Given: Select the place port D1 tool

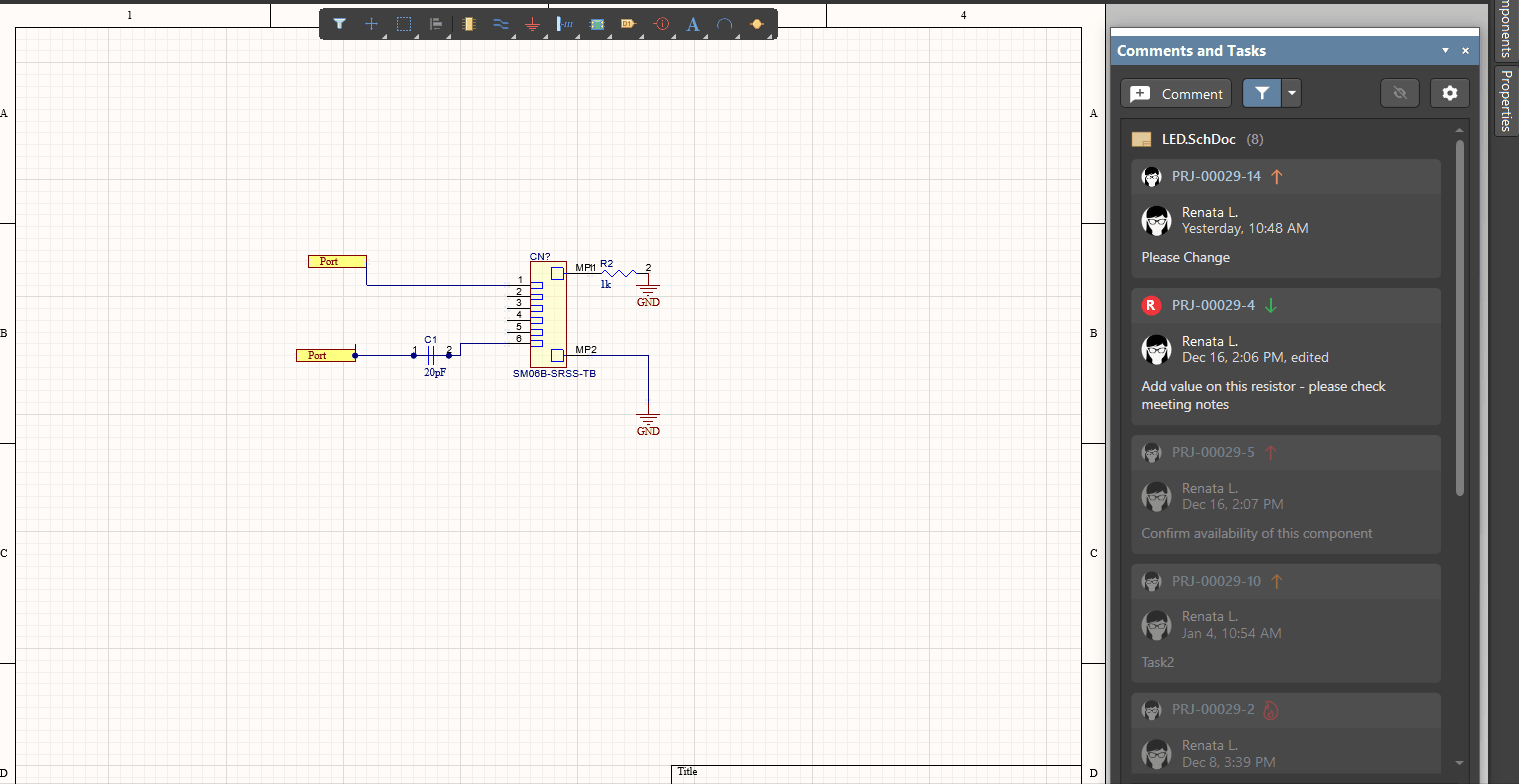Looking at the screenshot, I should [x=628, y=24].
